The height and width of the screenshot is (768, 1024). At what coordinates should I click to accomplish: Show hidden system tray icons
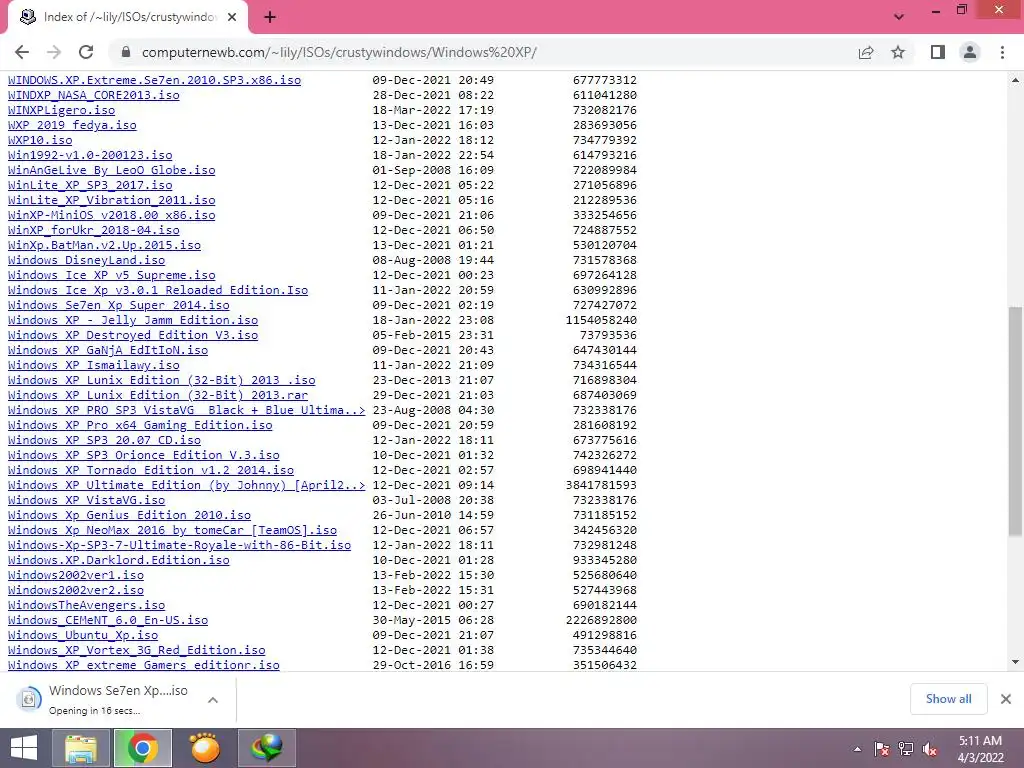pos(857,749)
